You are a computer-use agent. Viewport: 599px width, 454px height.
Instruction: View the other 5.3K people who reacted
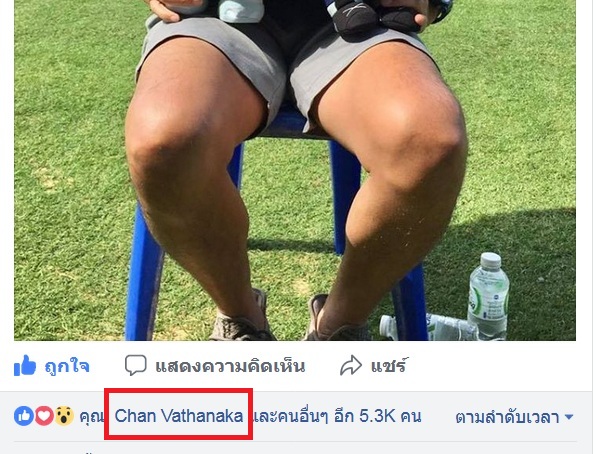[x=338, y=417]
